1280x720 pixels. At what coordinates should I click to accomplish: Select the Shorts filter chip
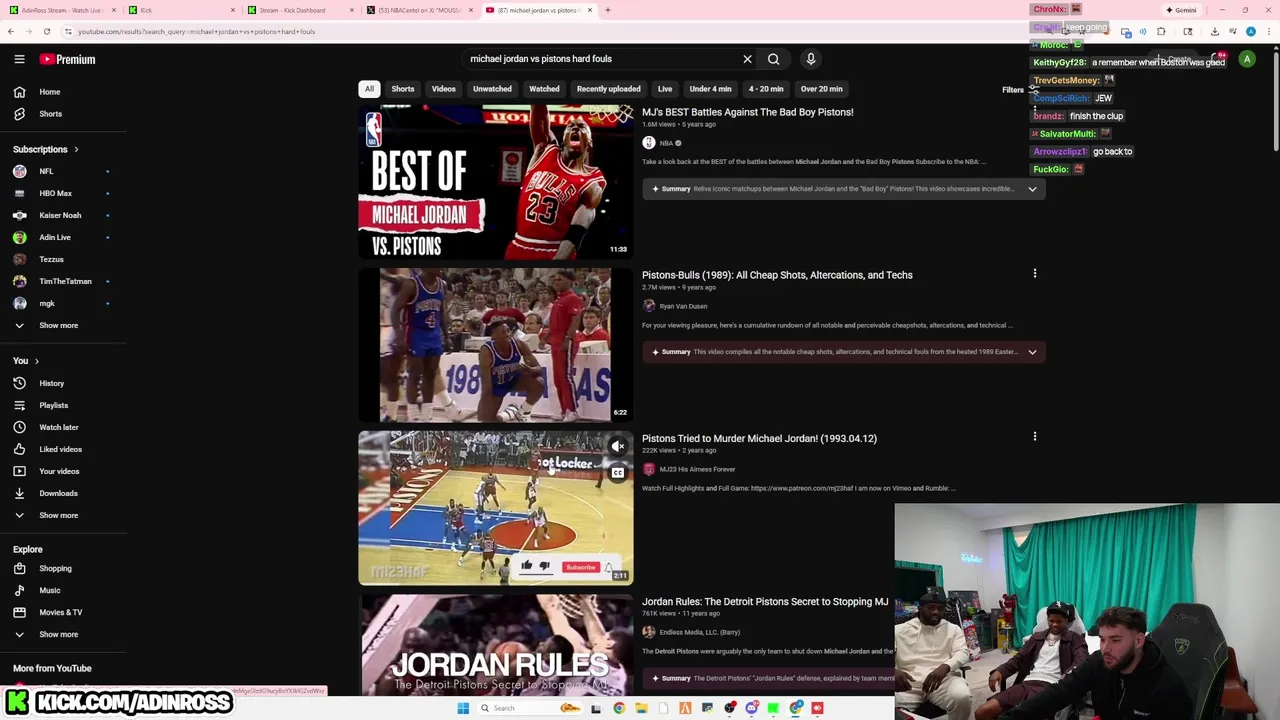pos(403,89)
